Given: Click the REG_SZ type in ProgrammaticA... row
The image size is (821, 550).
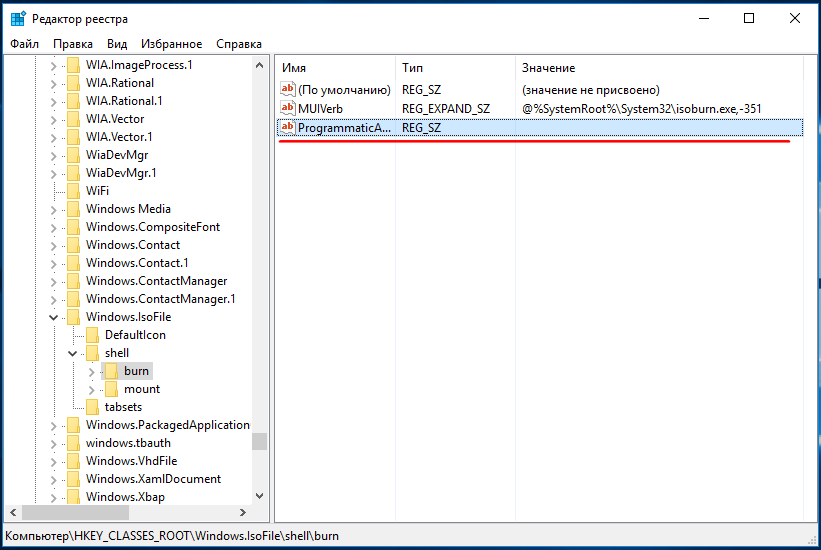Looking at the screenshot, I should pyautogui.click(x=421, y=128).
